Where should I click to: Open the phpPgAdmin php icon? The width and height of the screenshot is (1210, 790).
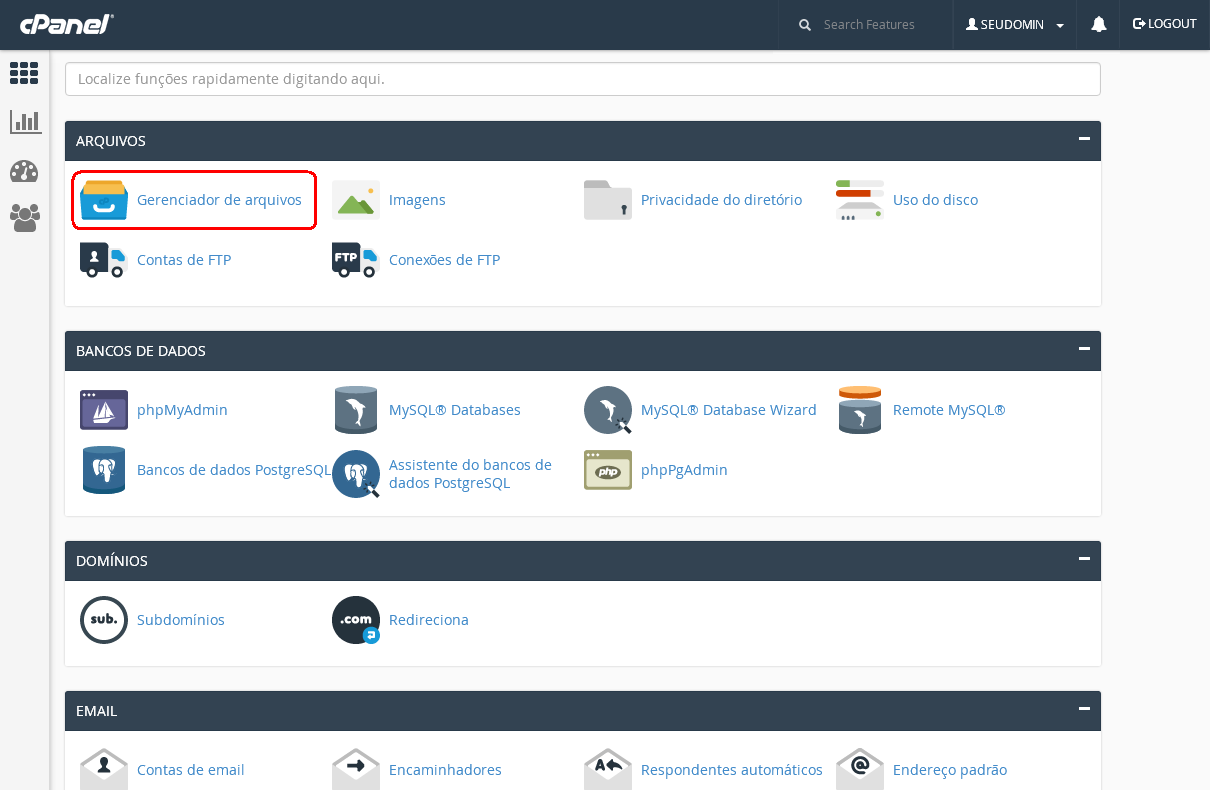608,470
